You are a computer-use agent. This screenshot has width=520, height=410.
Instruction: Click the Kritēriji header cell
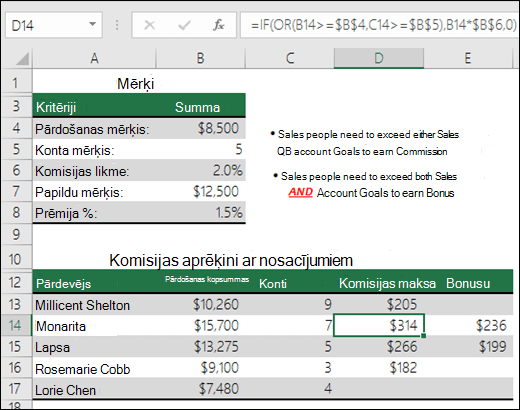tap(94, 107)
